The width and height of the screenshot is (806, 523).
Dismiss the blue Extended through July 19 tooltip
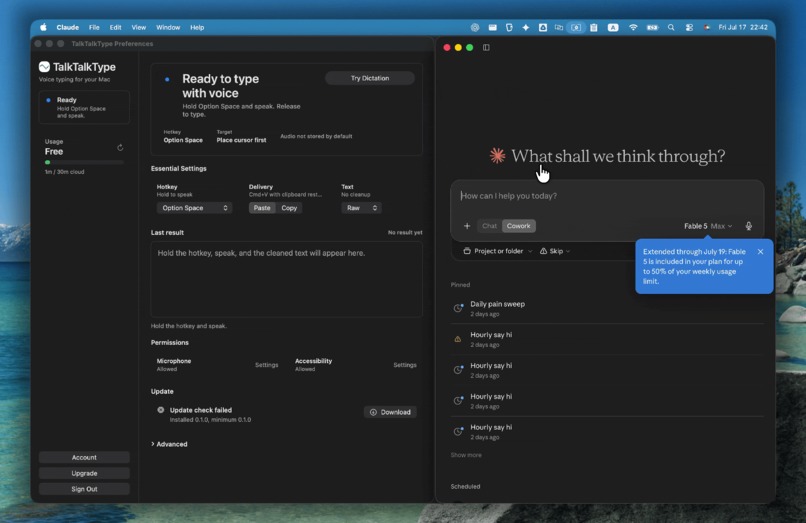tap(760, 251)
